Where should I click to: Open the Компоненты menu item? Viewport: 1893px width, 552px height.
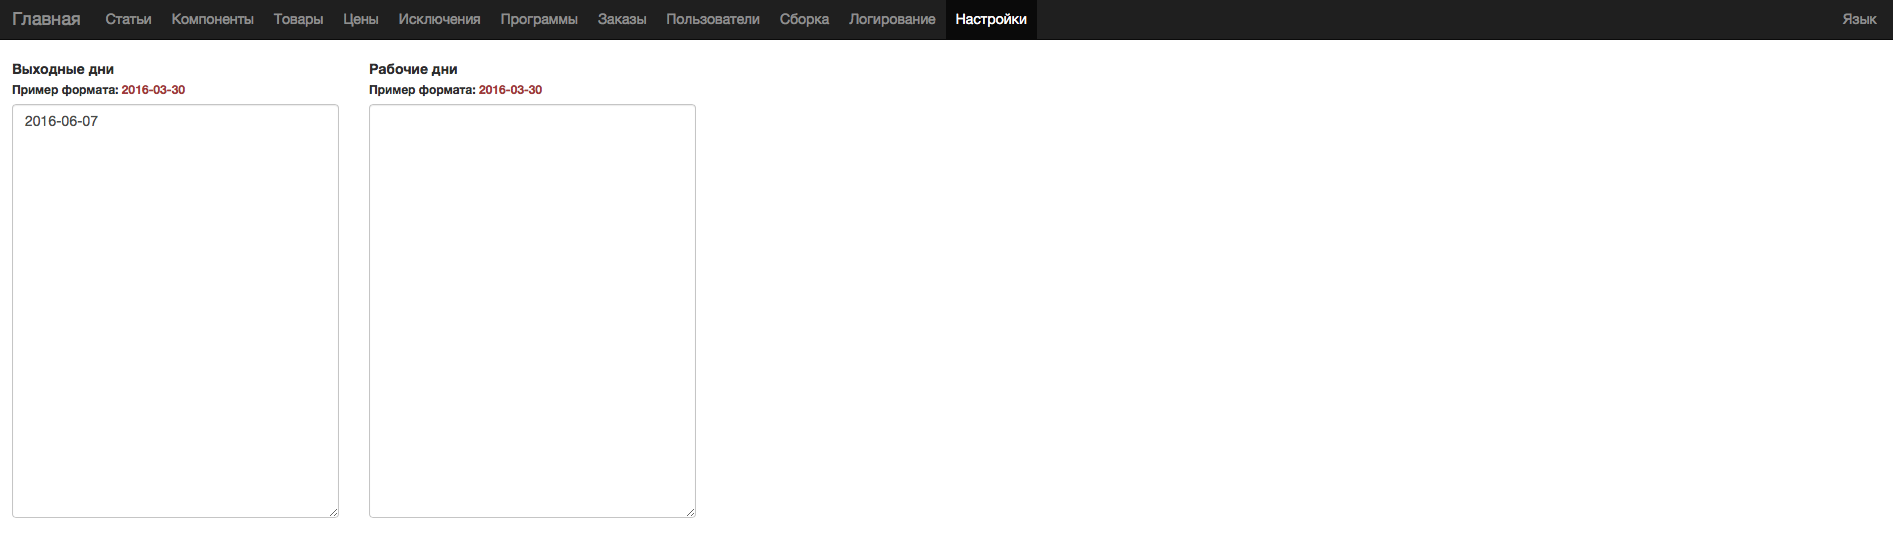(x=212, y=19)
